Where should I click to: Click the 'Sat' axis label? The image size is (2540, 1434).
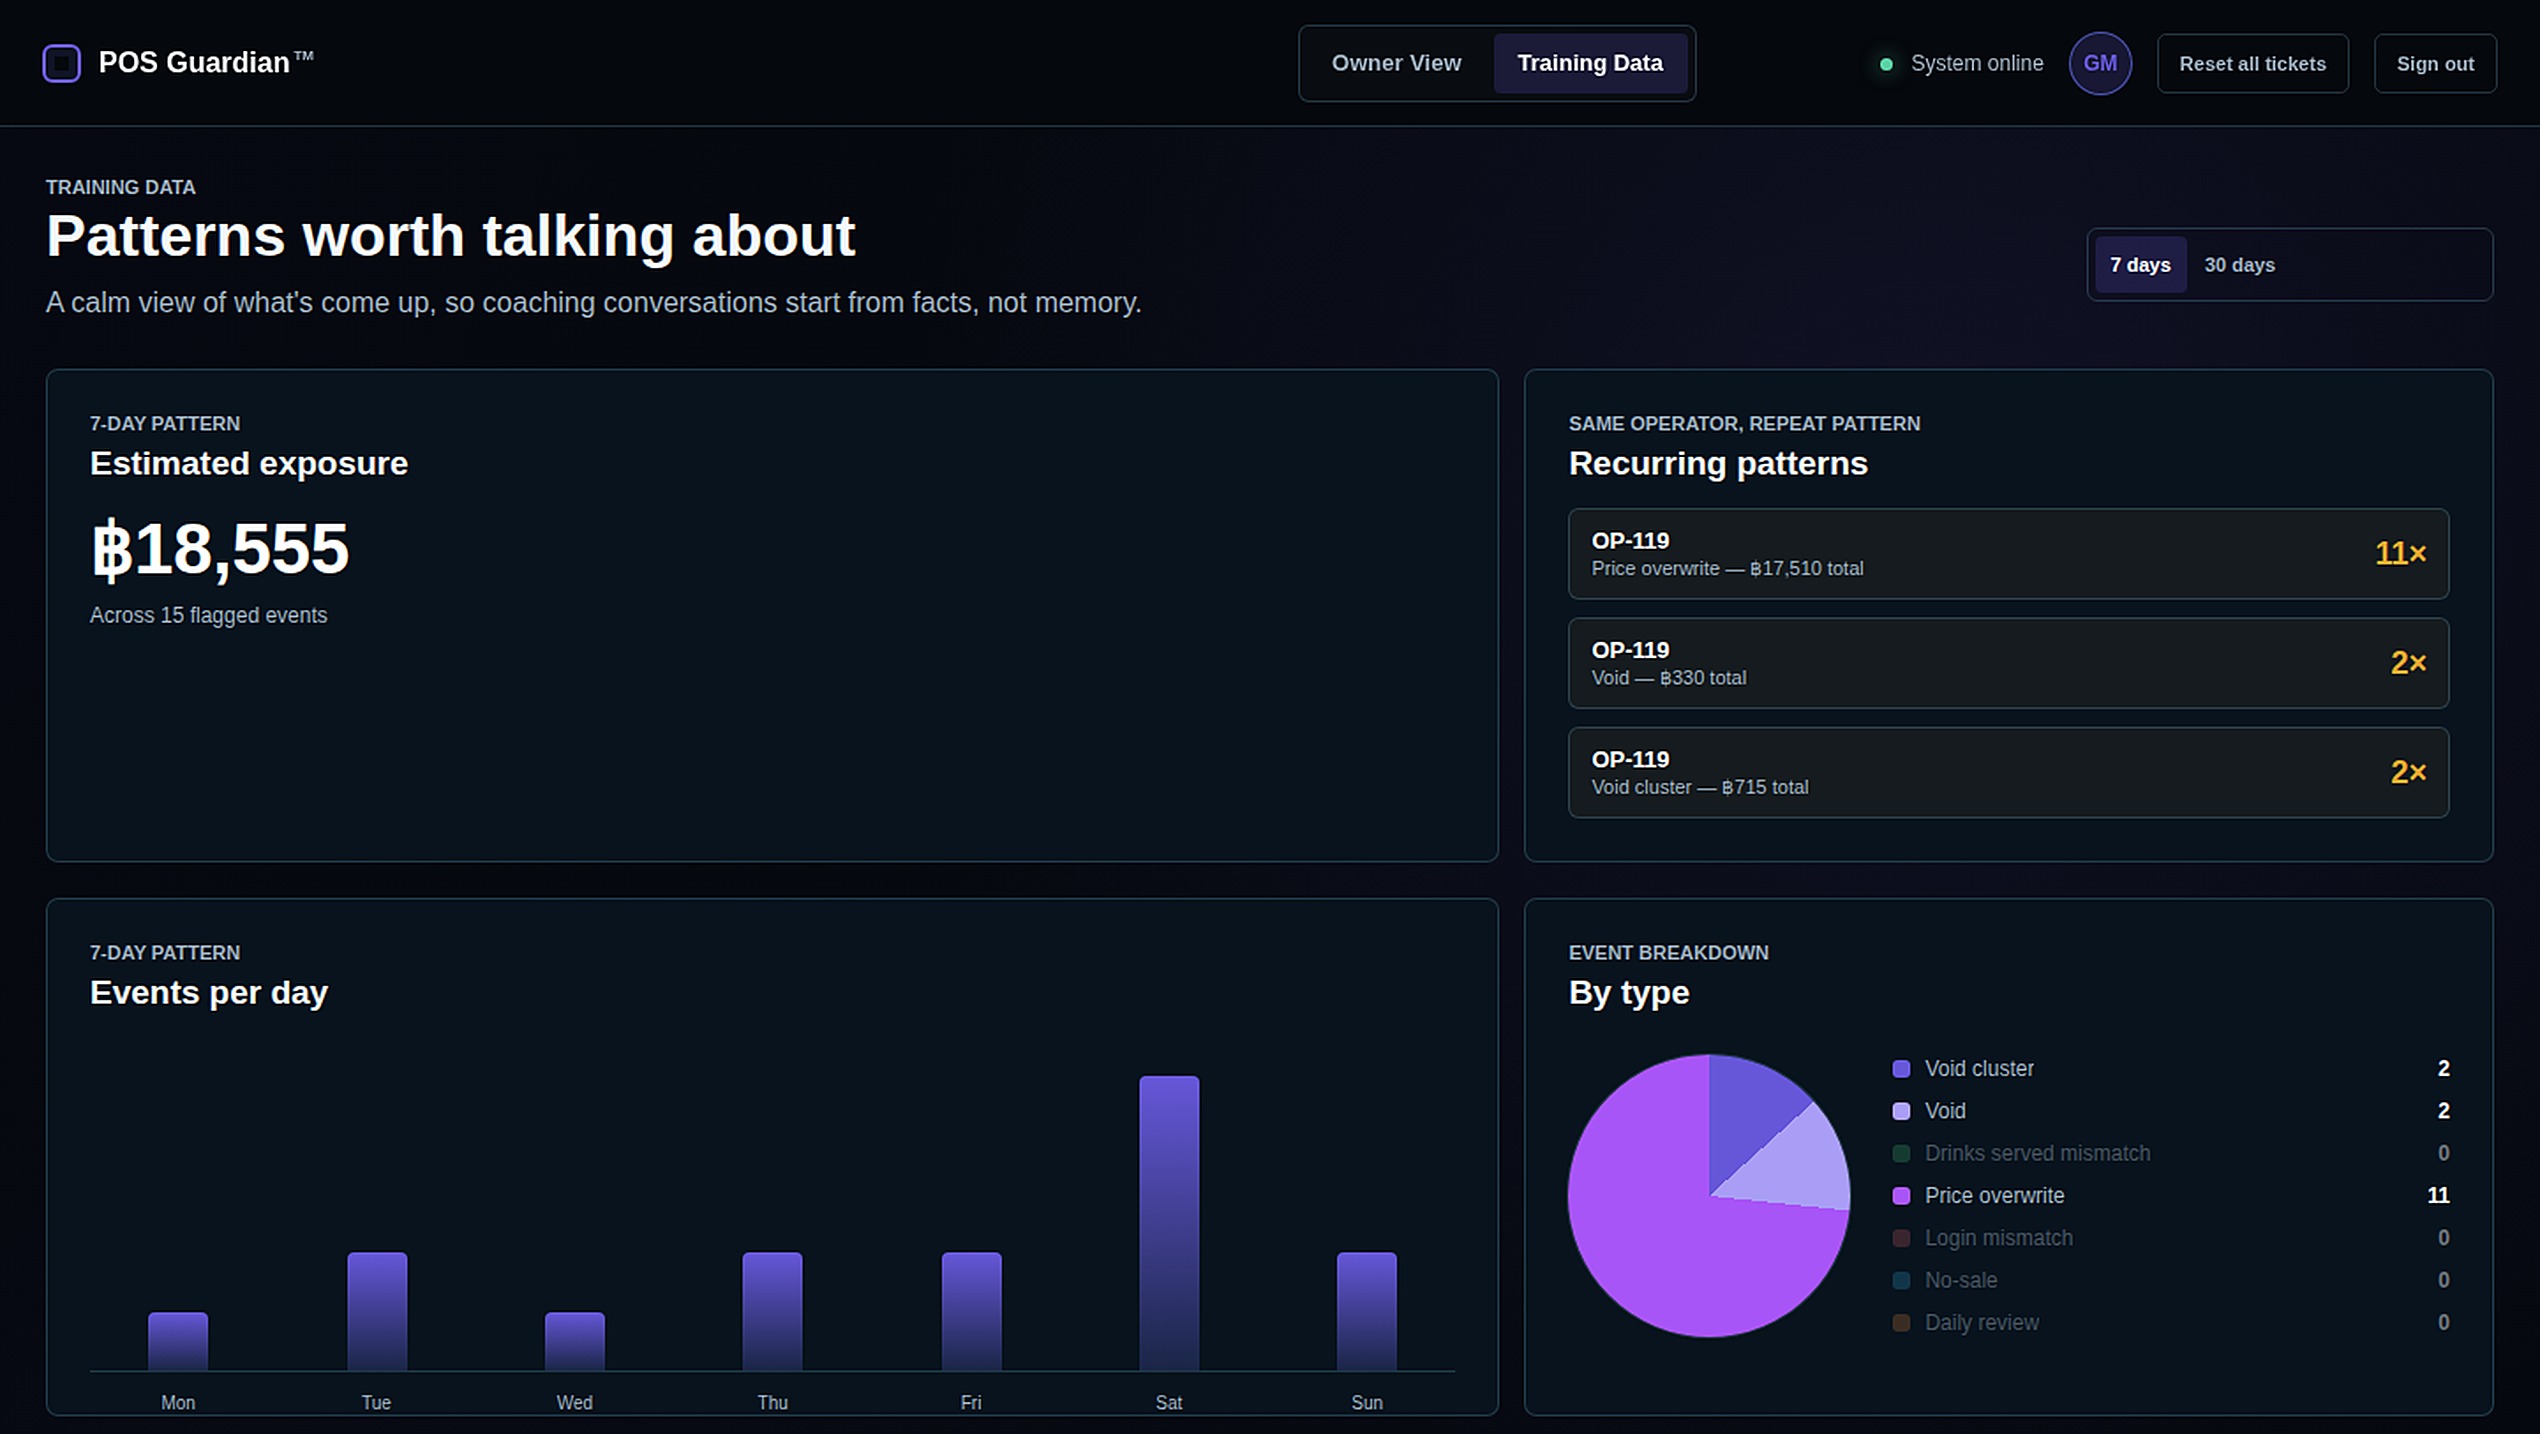click(x=1168, y=1403)
